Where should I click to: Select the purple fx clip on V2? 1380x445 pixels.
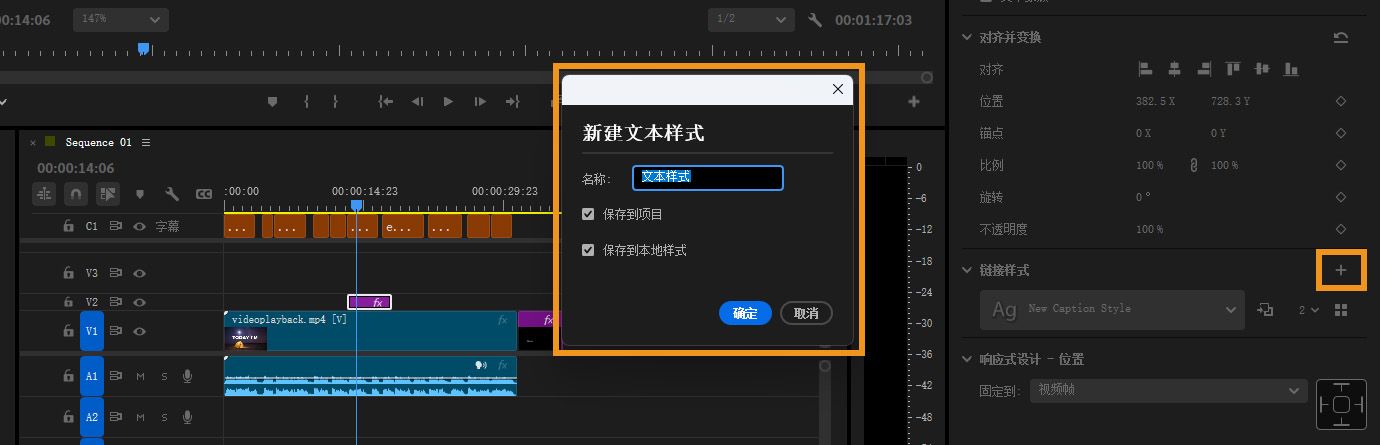pyautogui.click(x=370, y=302)
